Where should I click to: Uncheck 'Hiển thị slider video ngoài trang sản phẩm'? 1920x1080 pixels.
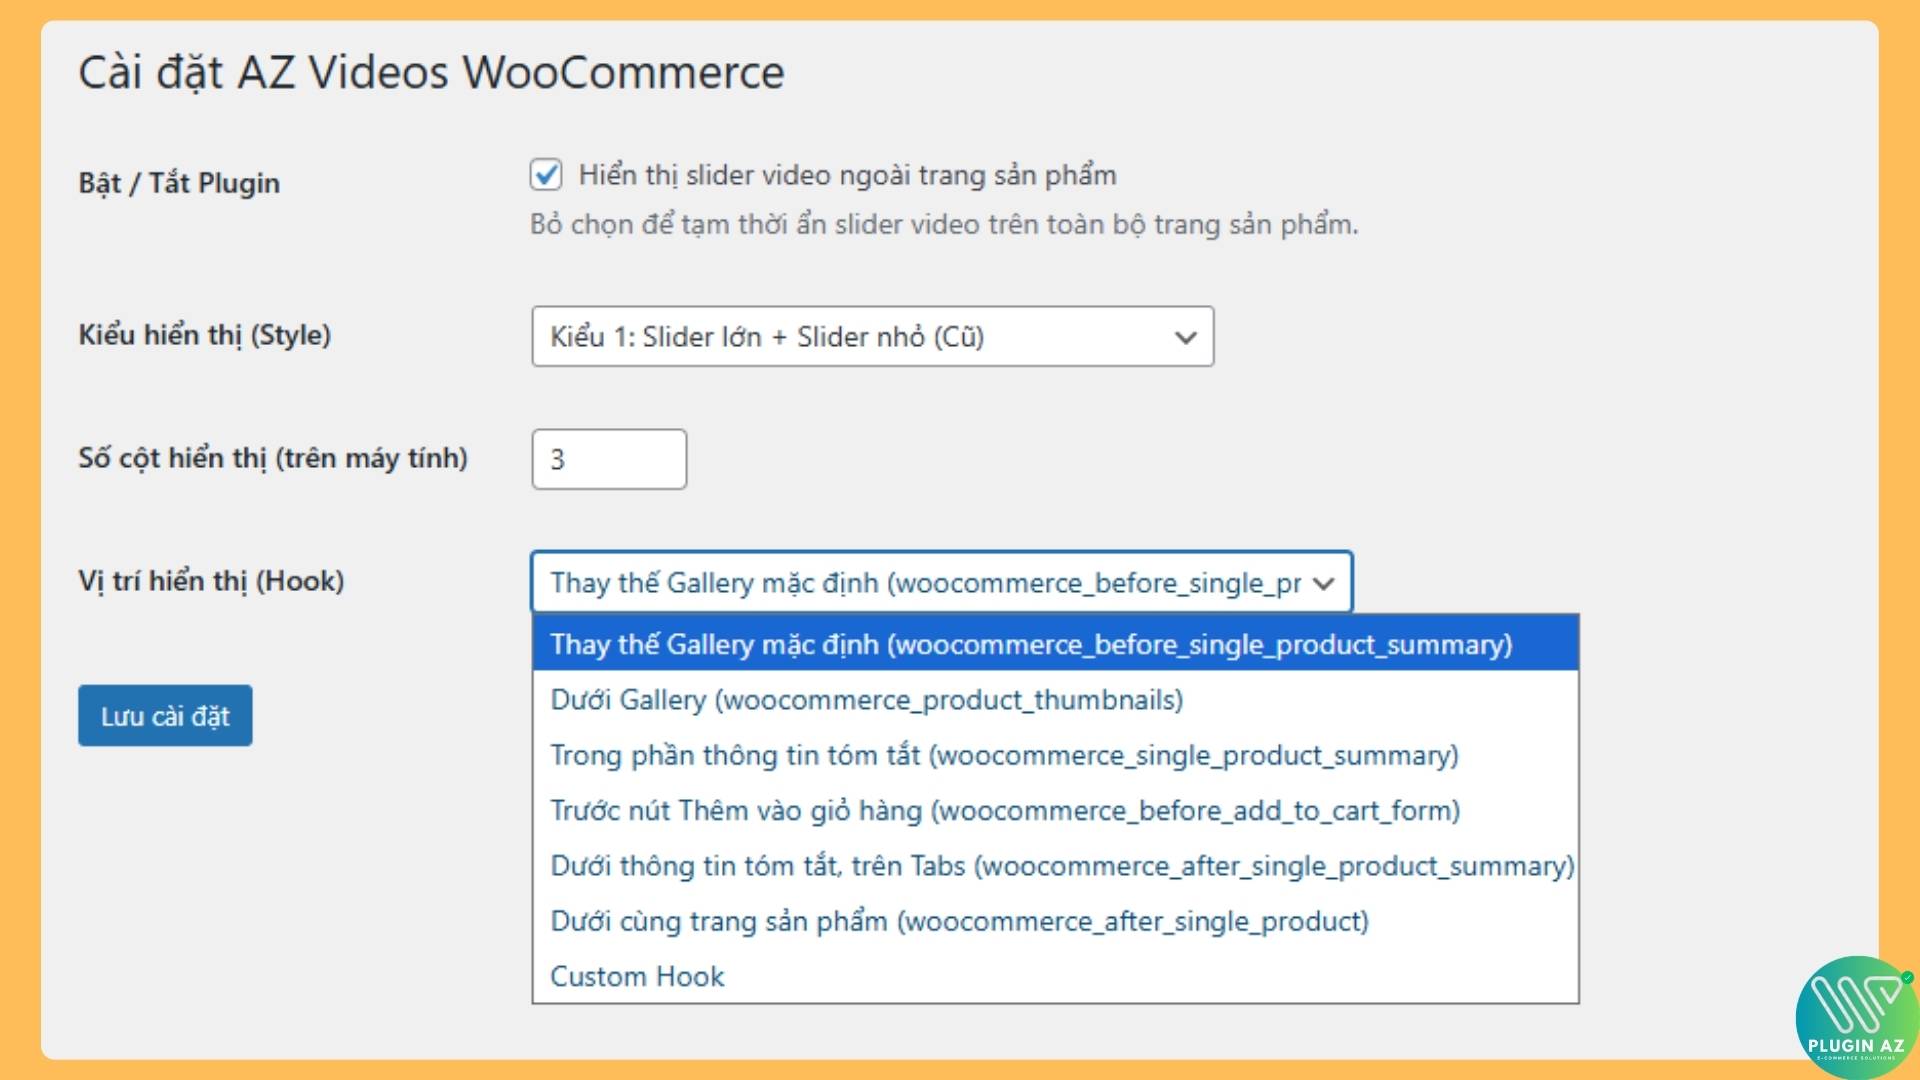pyautogui.click(x=548, y=175)
